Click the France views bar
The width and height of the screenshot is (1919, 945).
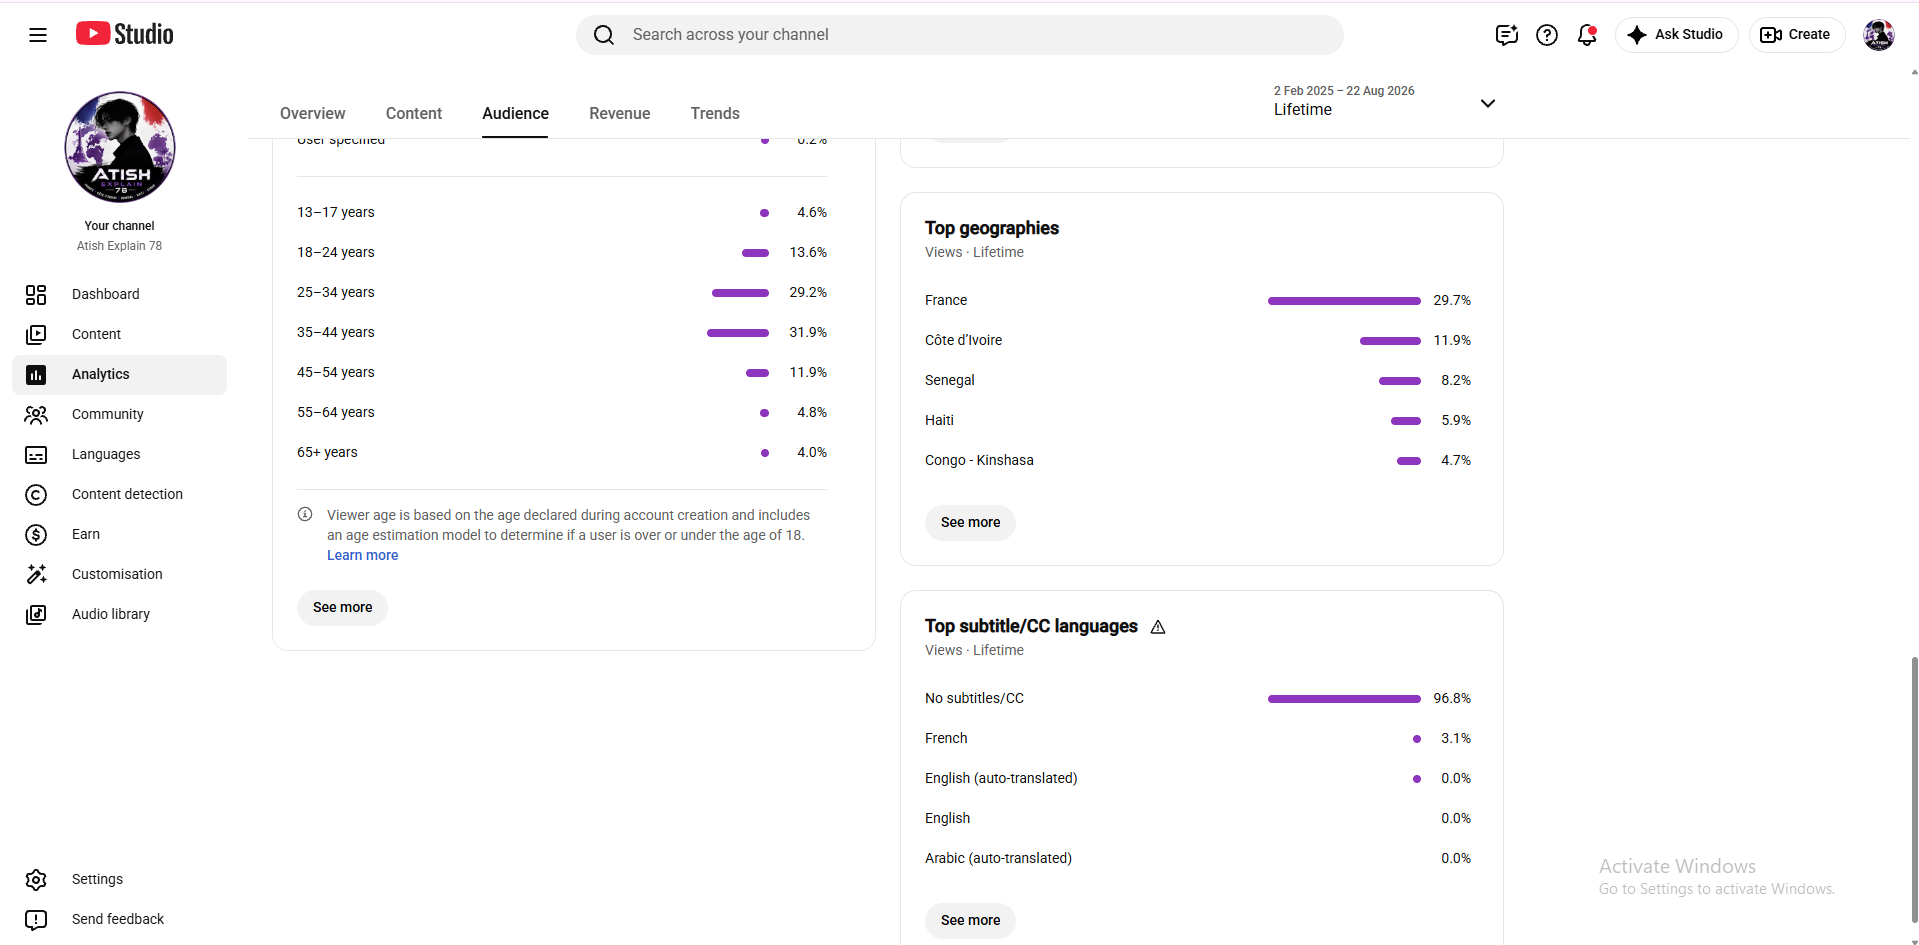click(x=1344, y=301)
